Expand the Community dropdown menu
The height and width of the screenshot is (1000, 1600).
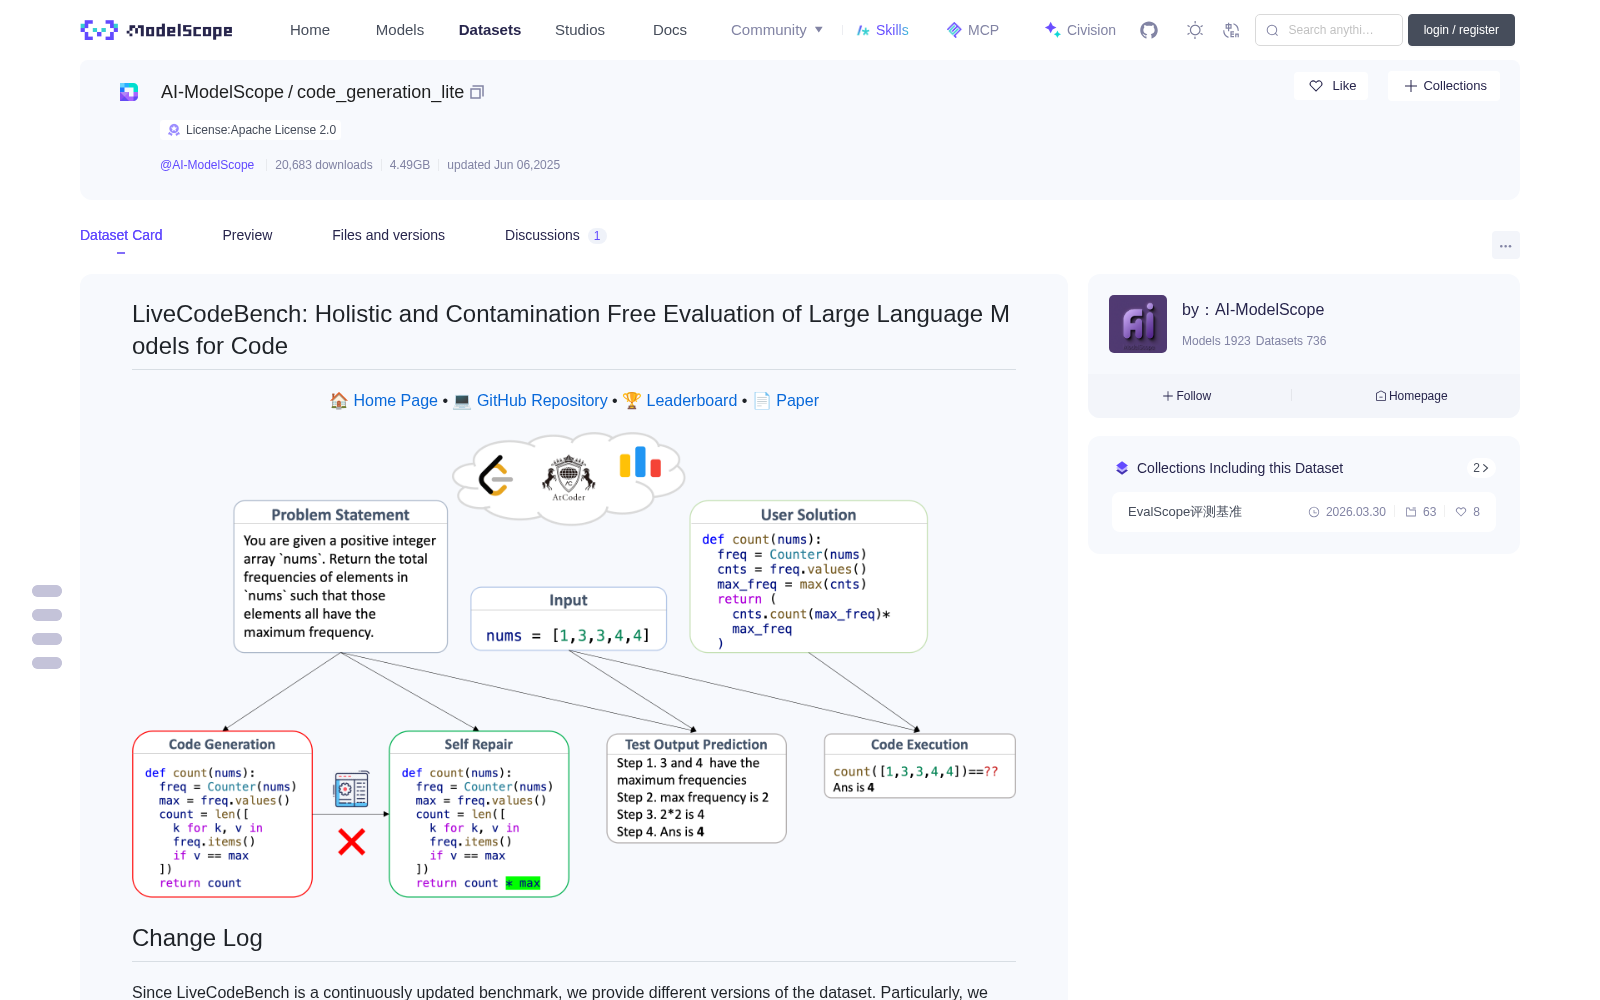[777, 30]
